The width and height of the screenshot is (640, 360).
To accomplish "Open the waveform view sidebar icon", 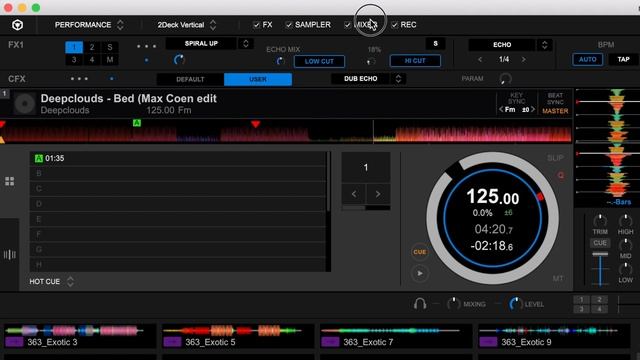I will pos(9,255).
